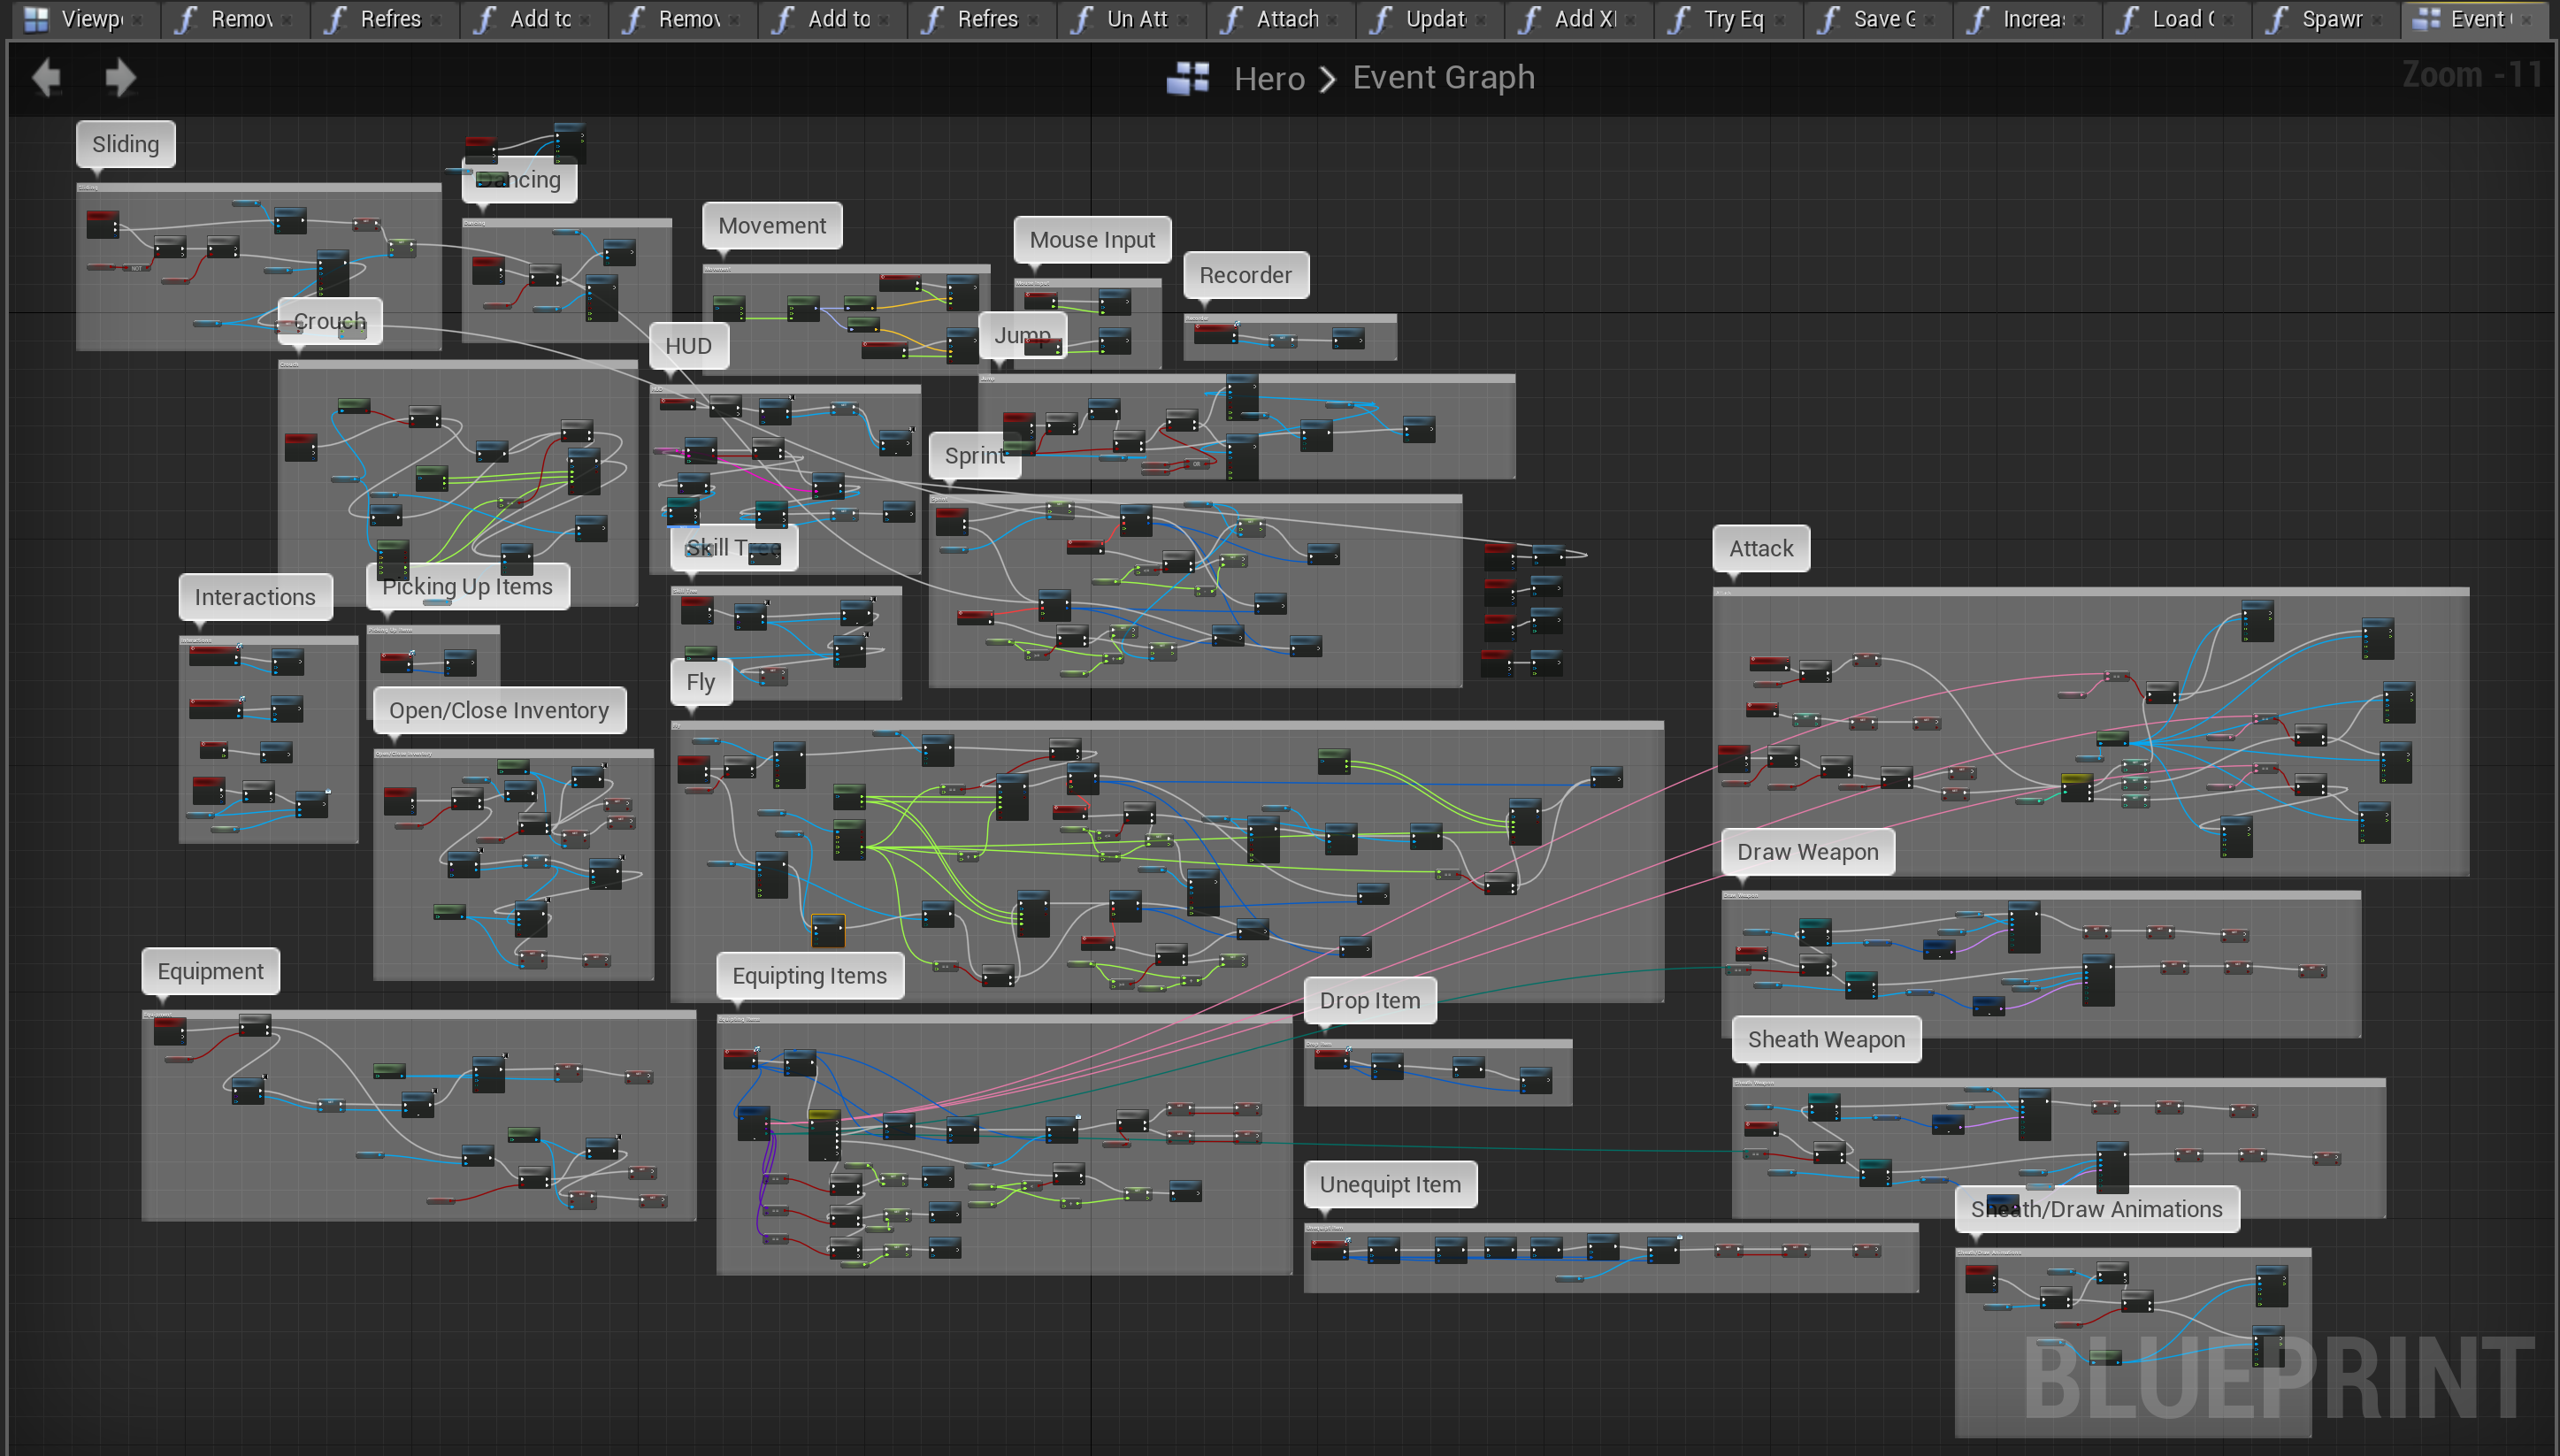Viewport: 2560px width, 1456px height.
Task: Click the Hero breadcrumb link
Action: [1268, 79]
